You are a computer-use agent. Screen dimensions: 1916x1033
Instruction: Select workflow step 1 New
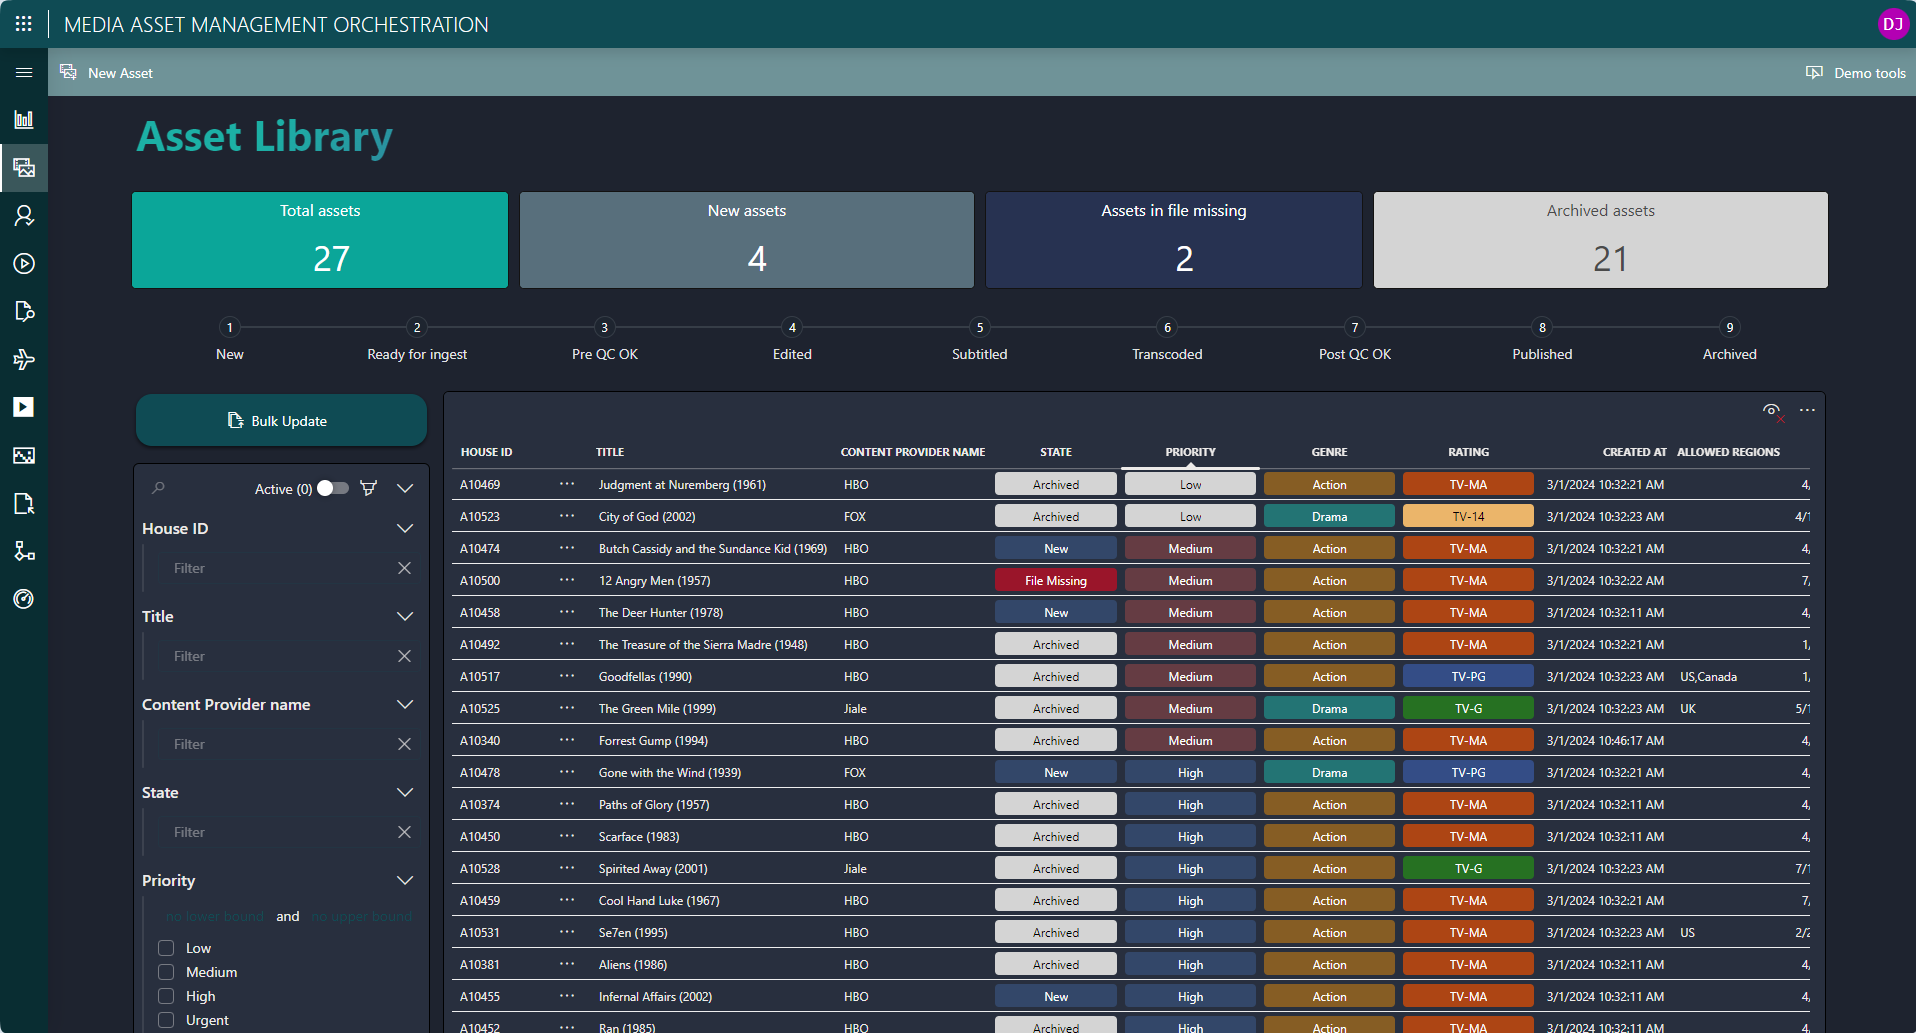230,340
